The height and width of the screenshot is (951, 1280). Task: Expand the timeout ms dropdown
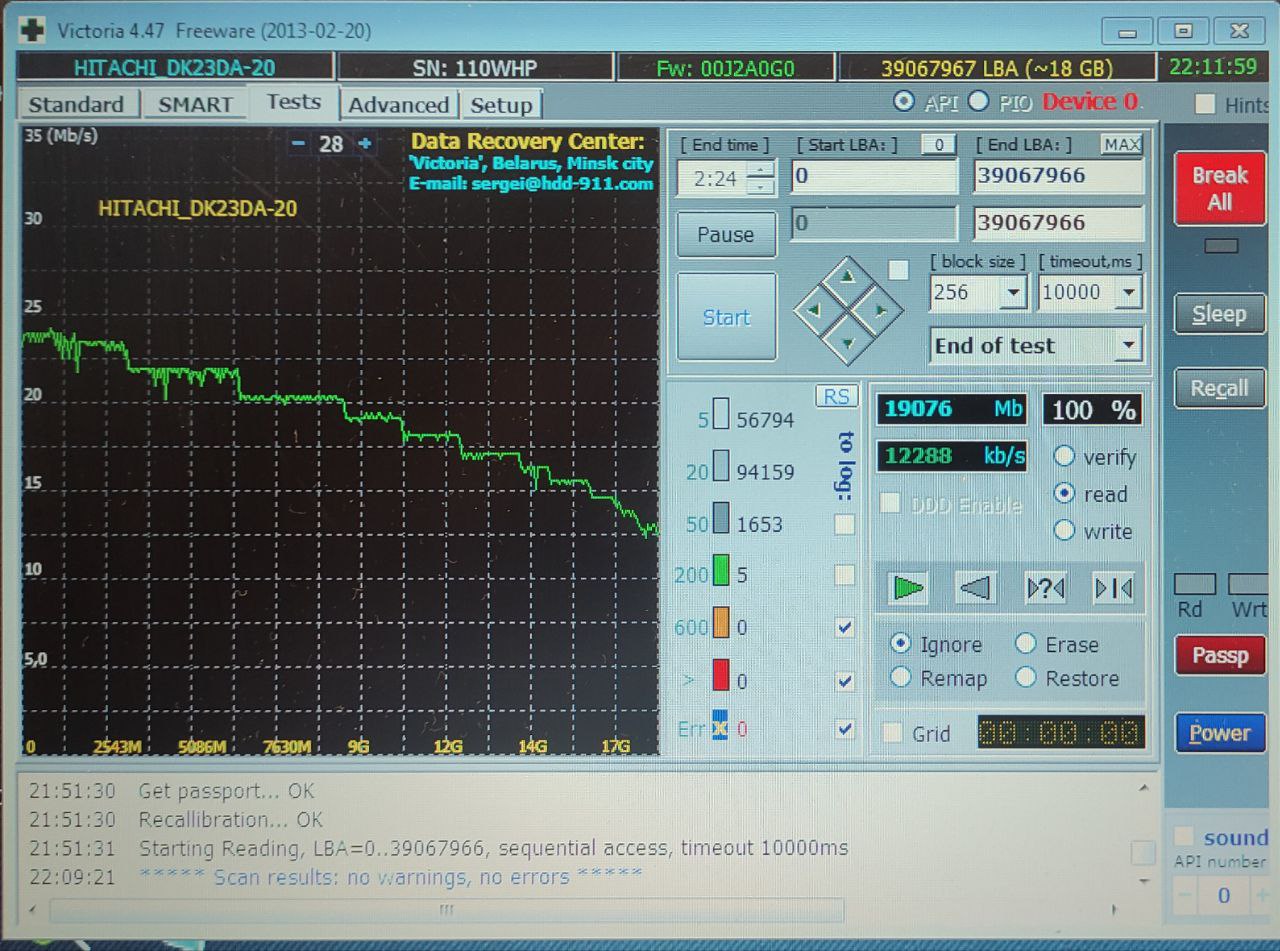1129,292
